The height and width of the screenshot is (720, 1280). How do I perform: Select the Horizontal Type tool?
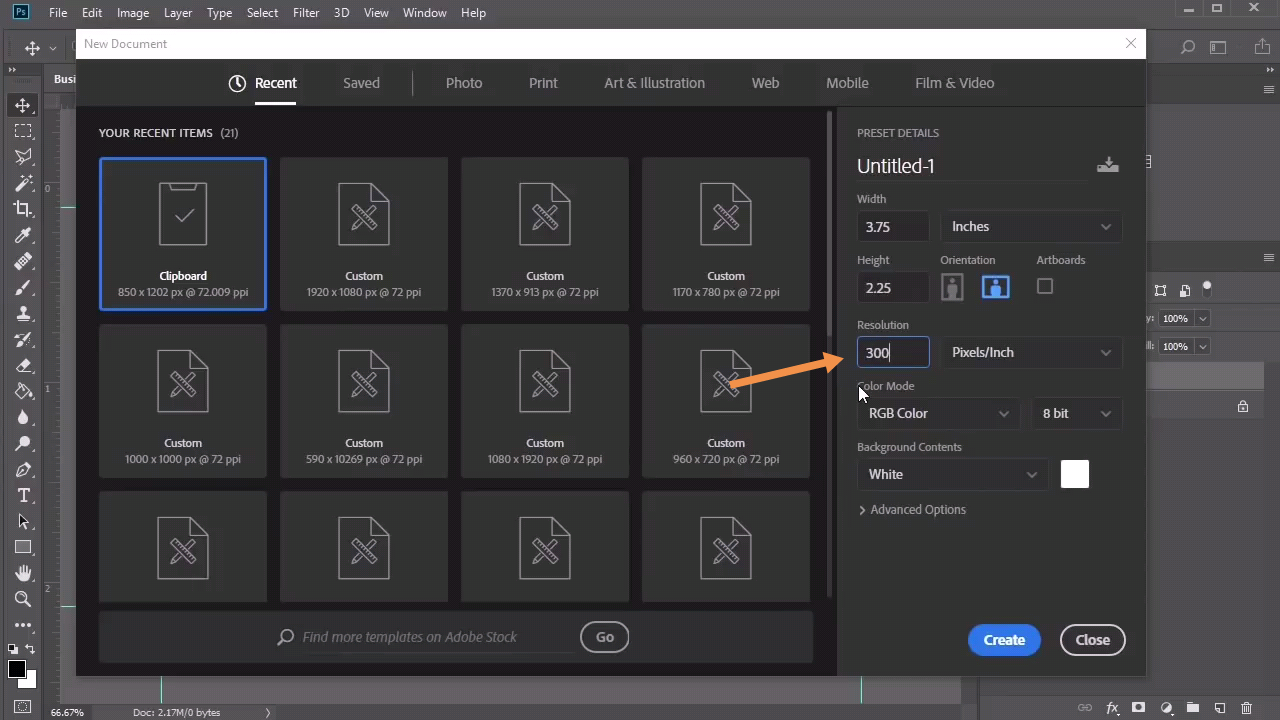pos(23,496)
